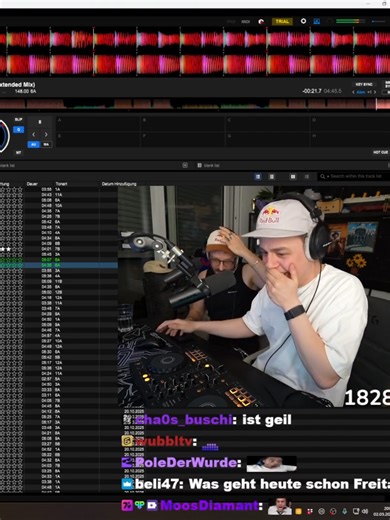Viewport: 390px width, 520px height.
Task: Click the emote image in RoleDerWurde's message
Action: pos(271,464)
